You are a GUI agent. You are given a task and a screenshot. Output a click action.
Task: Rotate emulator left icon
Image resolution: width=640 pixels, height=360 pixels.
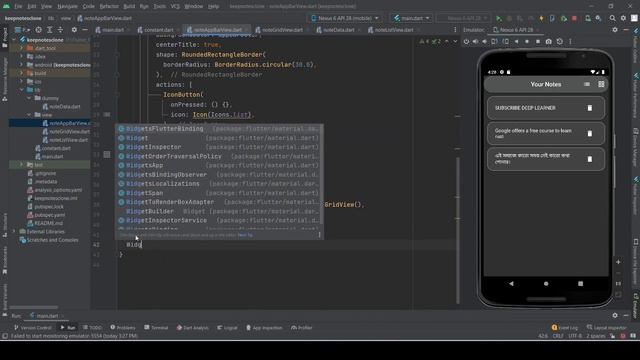[x=494, y=42]
